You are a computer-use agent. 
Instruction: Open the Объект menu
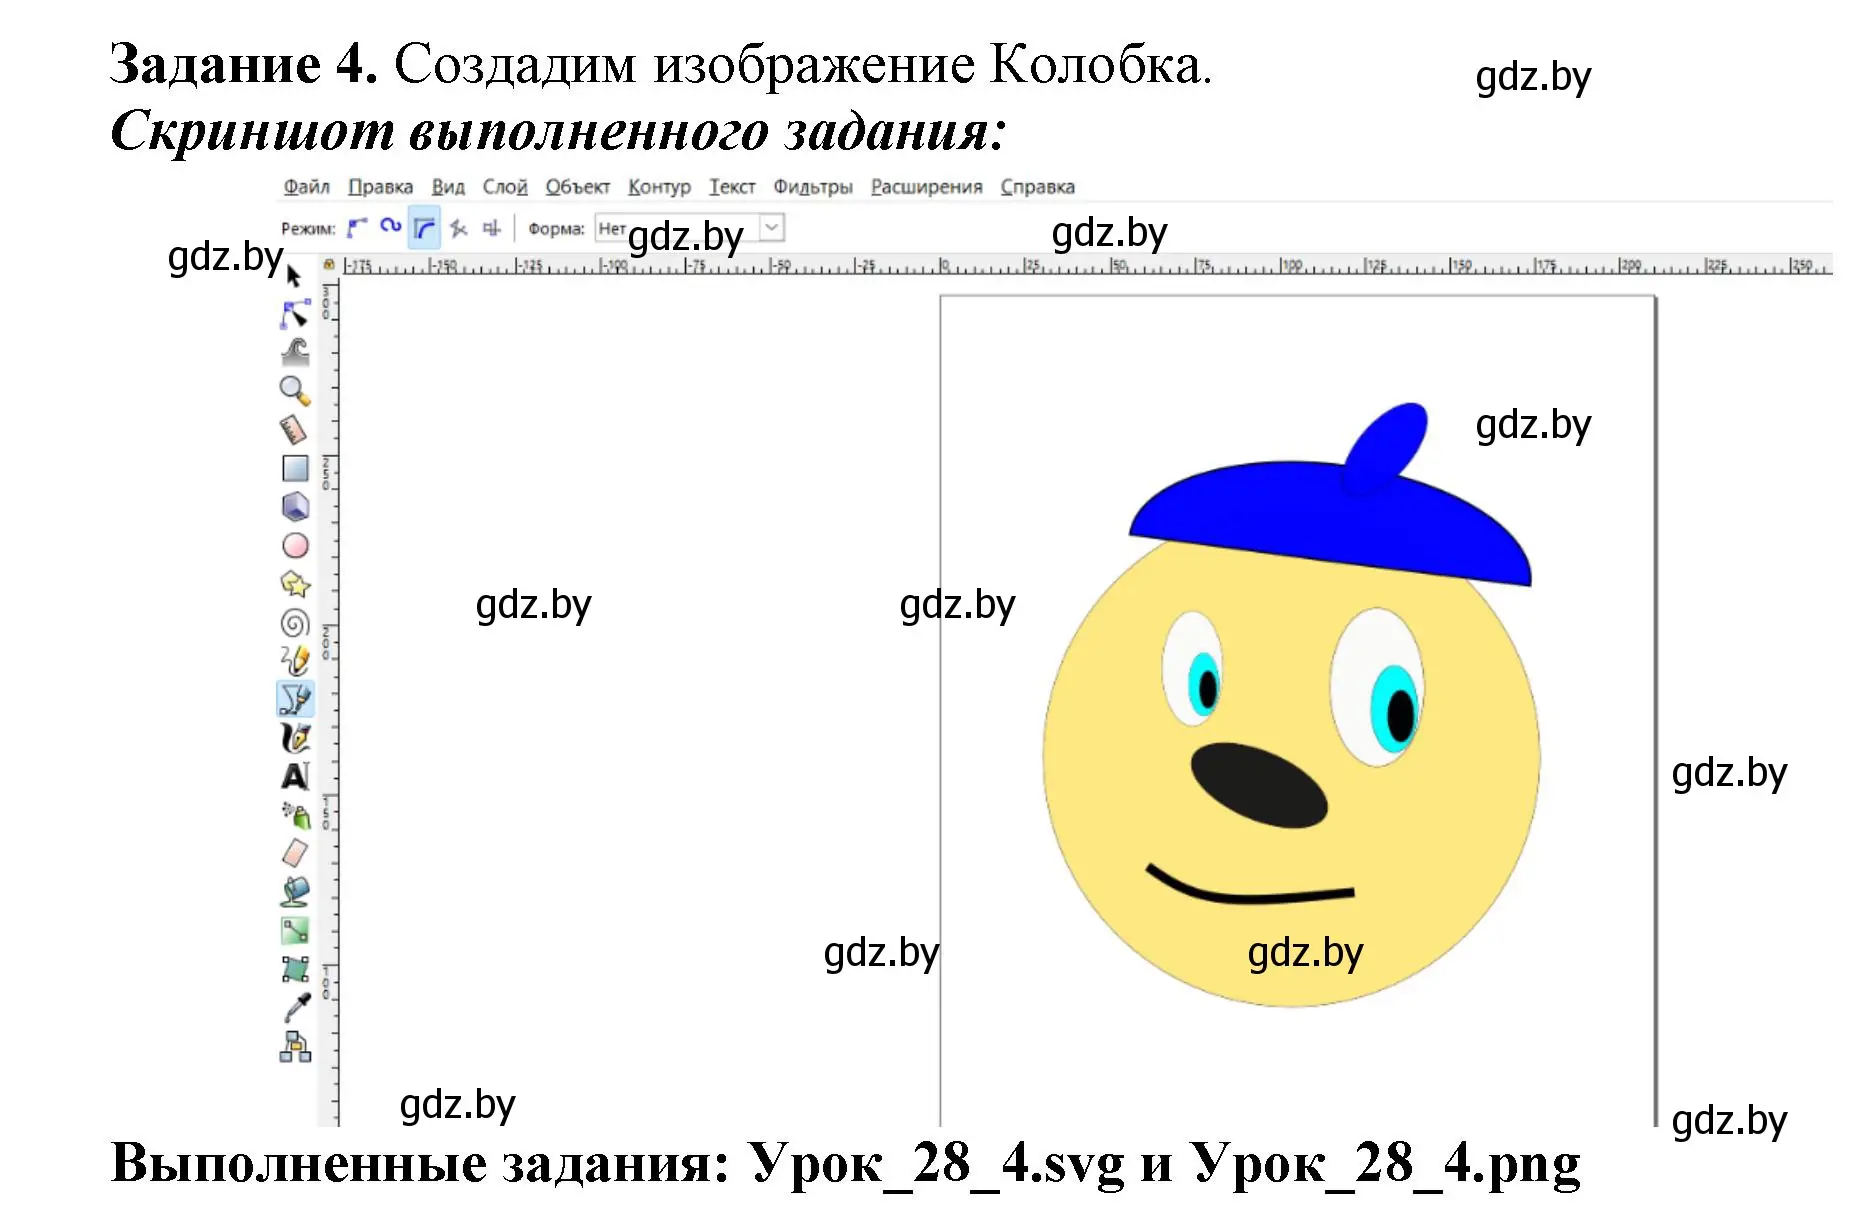pos(577,187)
